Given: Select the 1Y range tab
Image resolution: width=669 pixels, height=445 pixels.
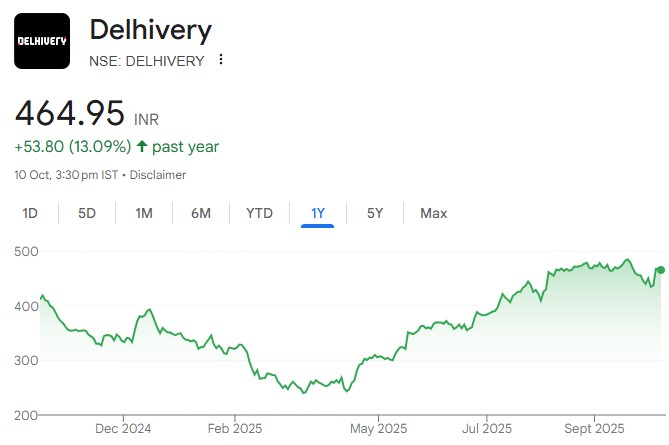Looking at the screenshot, I should pos(318,213).
